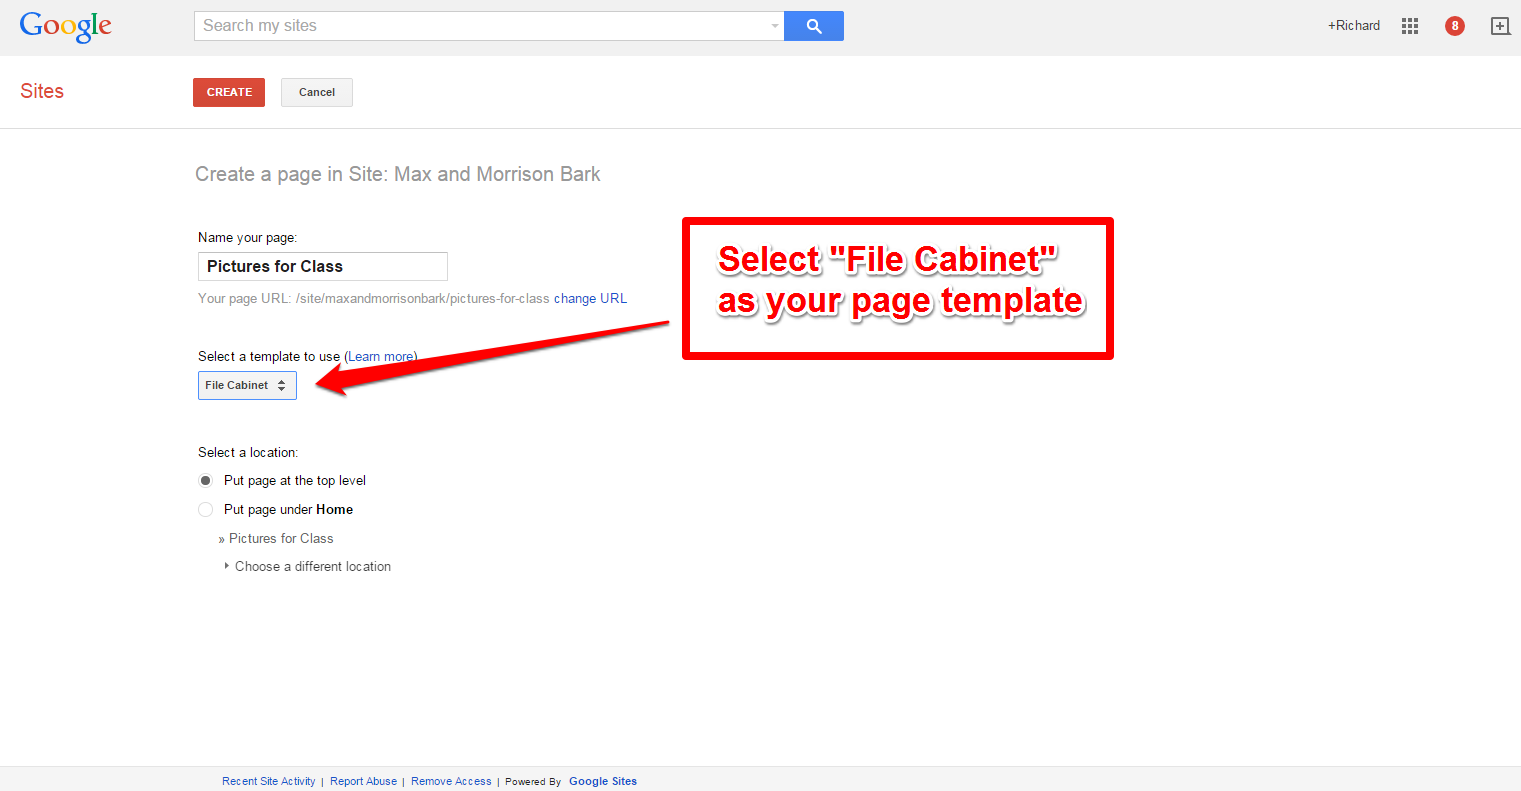Open Recent Site Activity footer link
The width and height of the screenshot is (1521, 791).
tap(269, 781)
